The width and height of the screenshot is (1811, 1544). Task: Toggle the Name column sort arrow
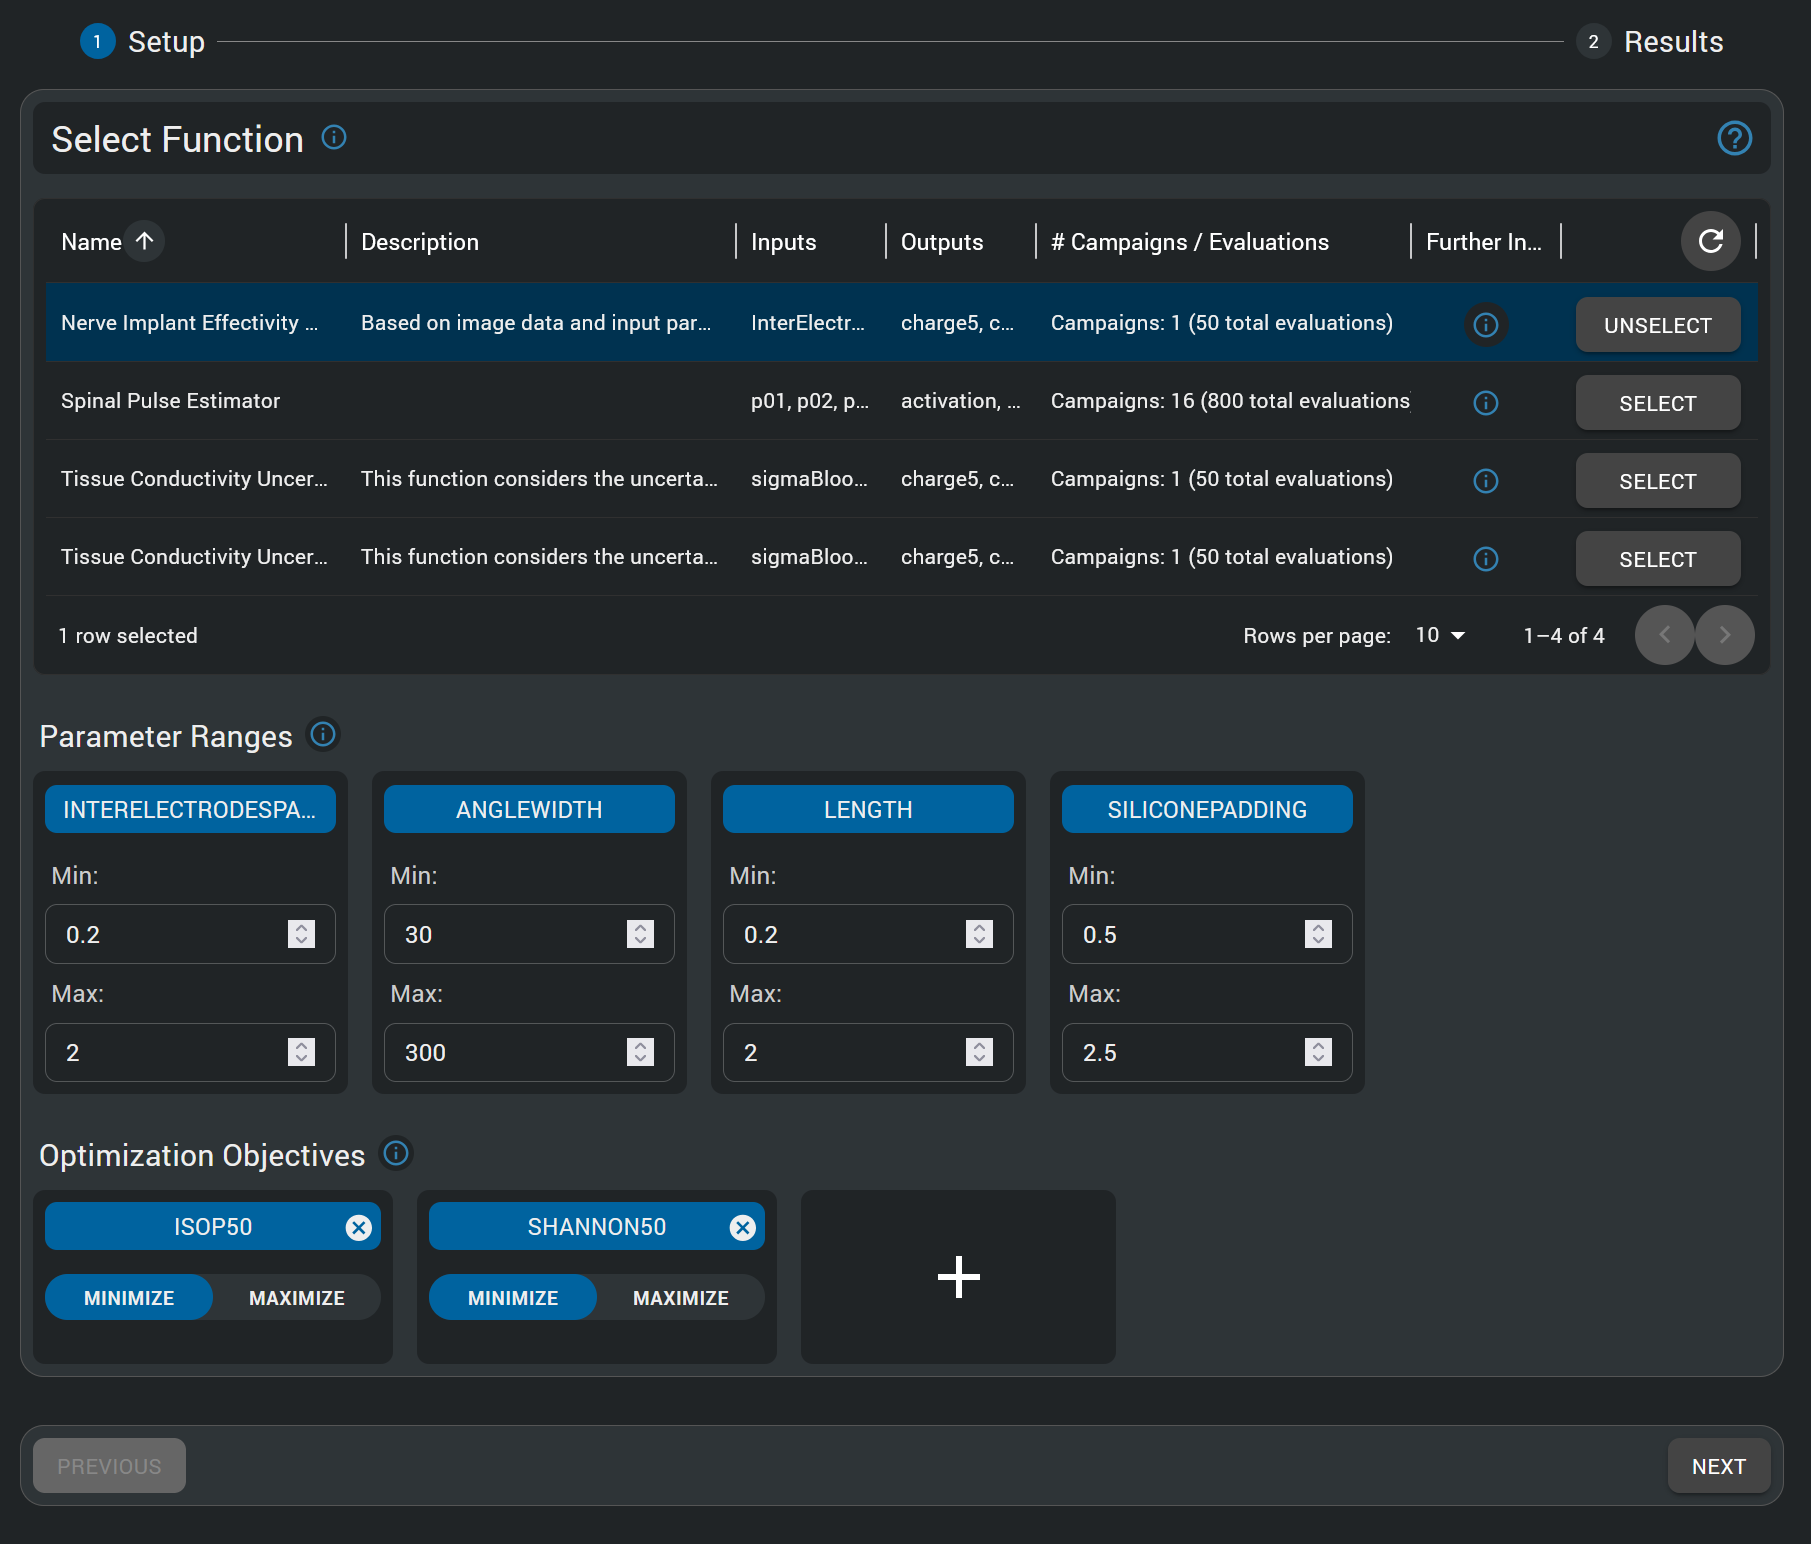(144, 240)
